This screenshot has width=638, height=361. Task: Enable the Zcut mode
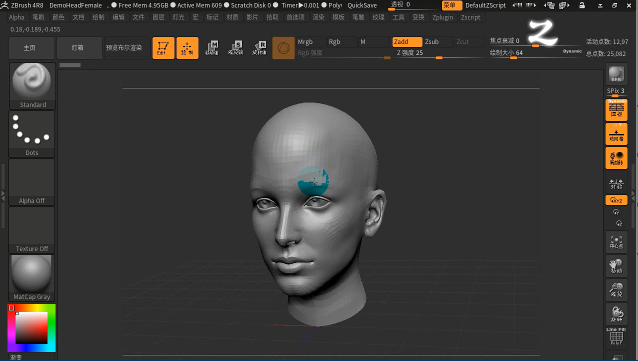[x=469, y=42]
